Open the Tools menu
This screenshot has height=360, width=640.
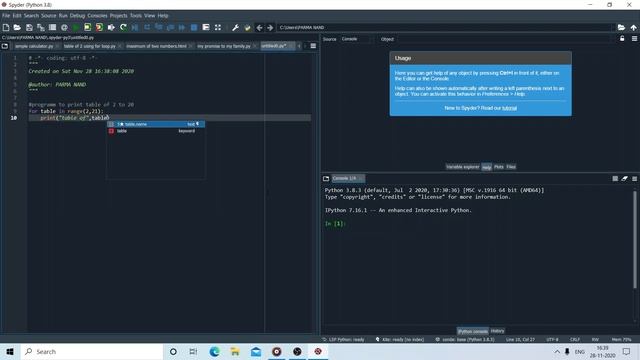[136, 16]
